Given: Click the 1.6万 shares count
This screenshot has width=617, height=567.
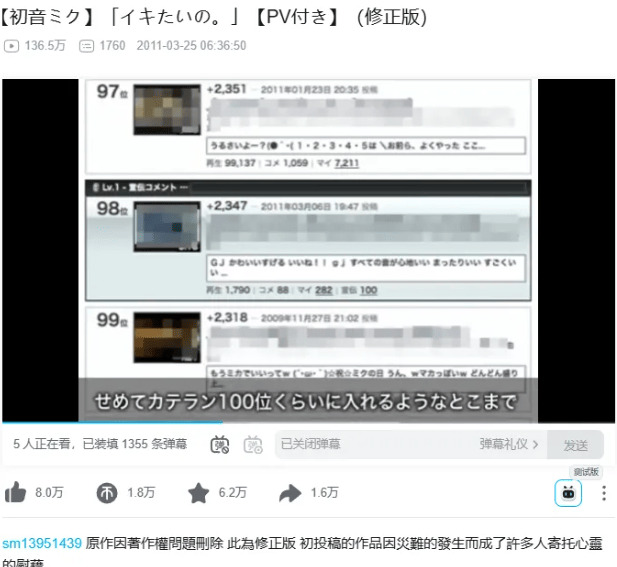Looking at the screenshot, I should [x=325, y=493].
